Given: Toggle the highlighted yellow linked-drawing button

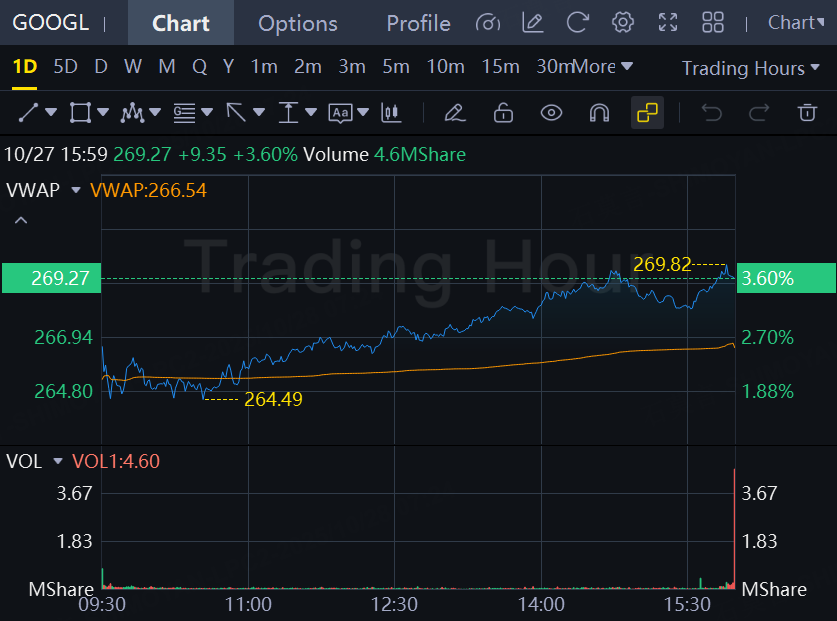Looking at the screenshot, I should (x=647, y=113).
